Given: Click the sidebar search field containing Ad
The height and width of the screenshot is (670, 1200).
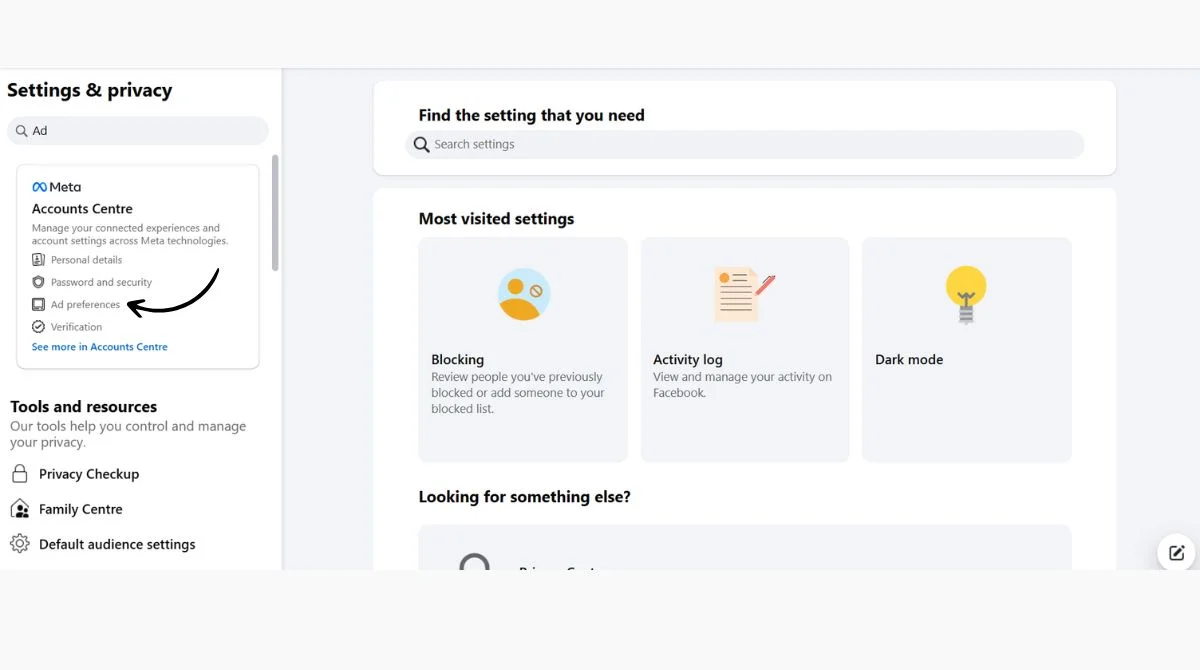Looking at the screenshot, I should click(138, 131).
